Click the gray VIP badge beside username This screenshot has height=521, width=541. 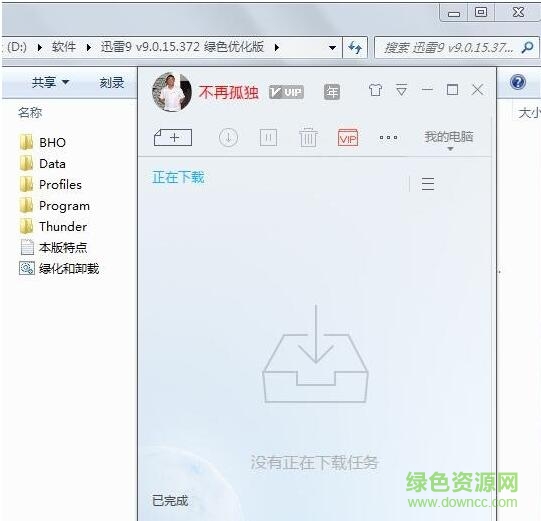tap(286, 92)
